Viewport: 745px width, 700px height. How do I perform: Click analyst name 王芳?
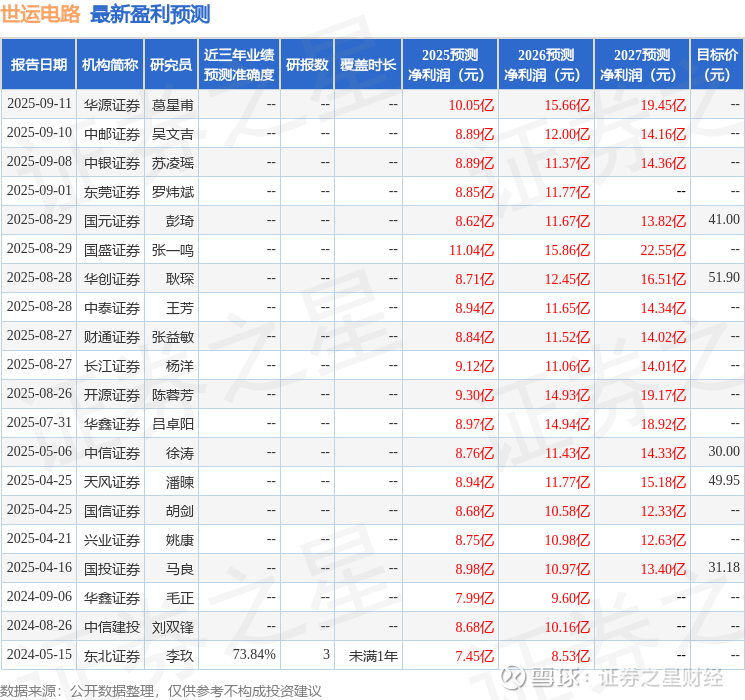[180, 308]
